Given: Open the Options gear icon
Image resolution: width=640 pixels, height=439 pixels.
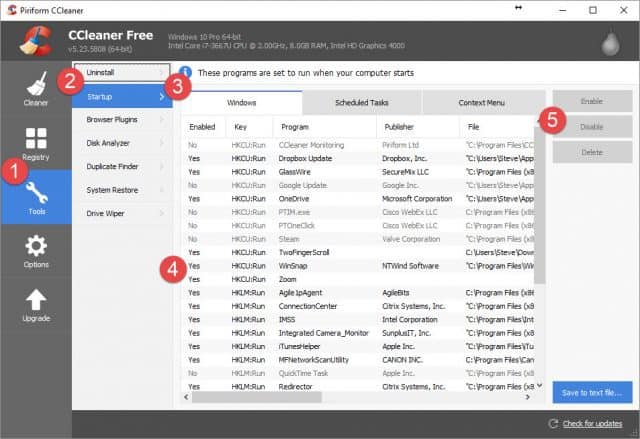Looking at the screenshot, I should coord(36,246).
